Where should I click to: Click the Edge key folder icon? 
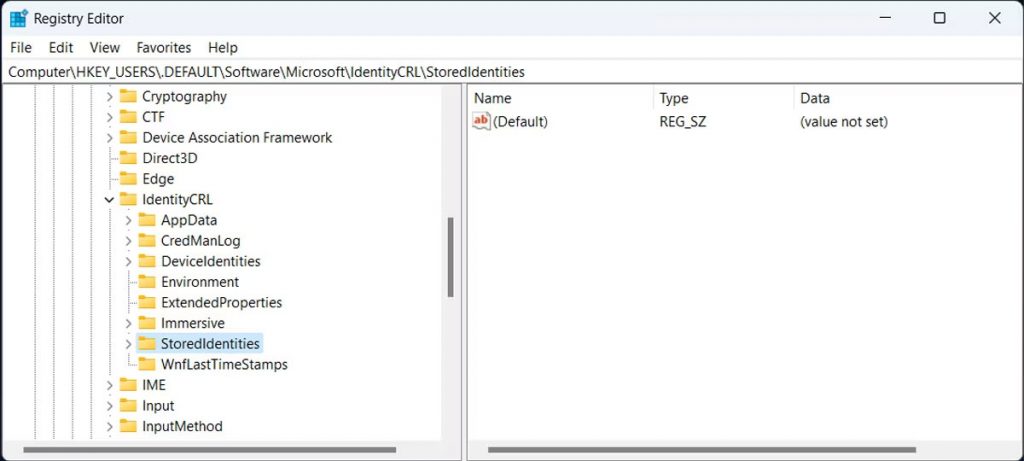[127, 179]
